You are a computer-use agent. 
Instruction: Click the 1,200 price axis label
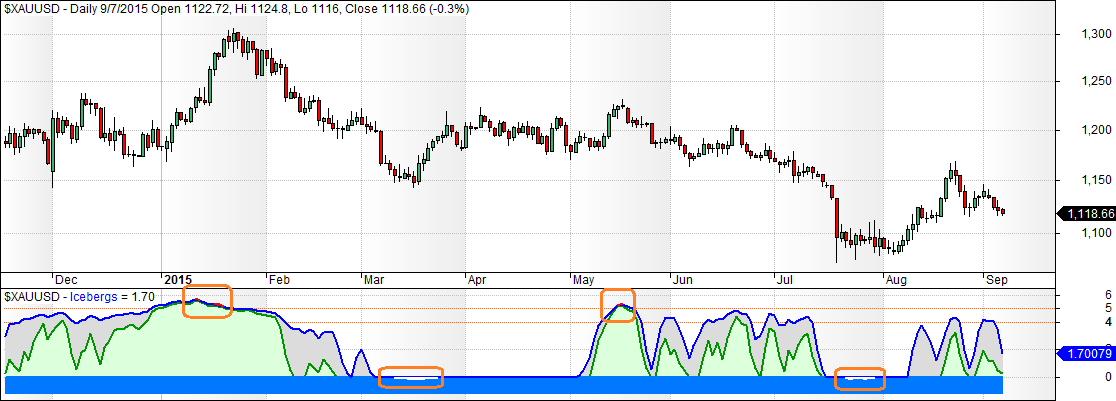1084,130
